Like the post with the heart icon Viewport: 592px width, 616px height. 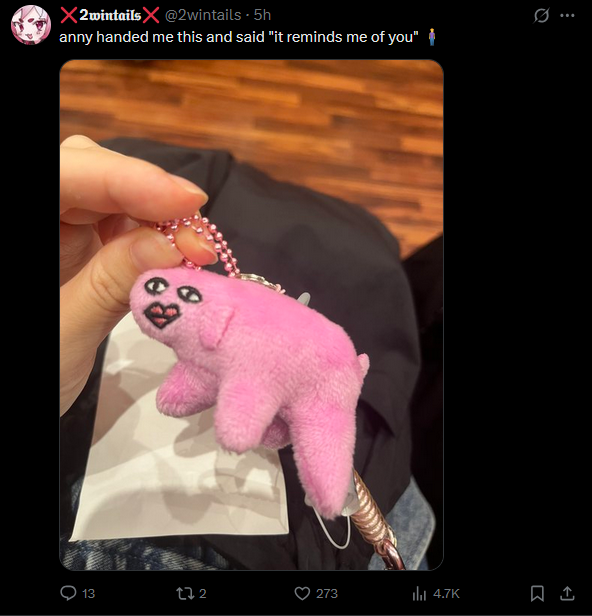pos(302,593)
